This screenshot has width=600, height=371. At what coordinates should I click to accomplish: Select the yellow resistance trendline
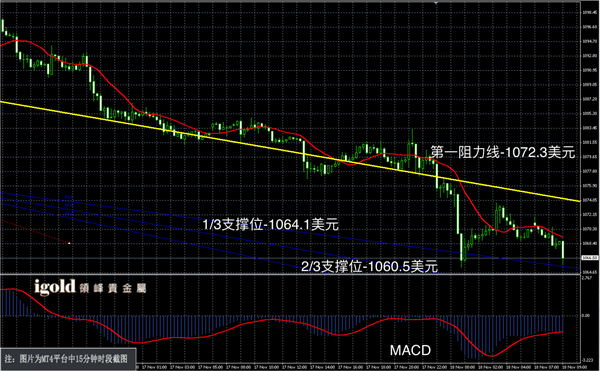click(290, 150)
